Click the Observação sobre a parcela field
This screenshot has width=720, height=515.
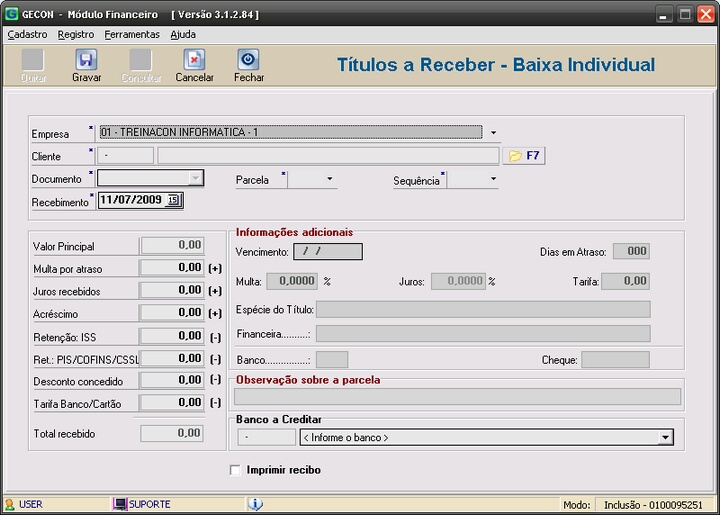(x=457, y=397)
